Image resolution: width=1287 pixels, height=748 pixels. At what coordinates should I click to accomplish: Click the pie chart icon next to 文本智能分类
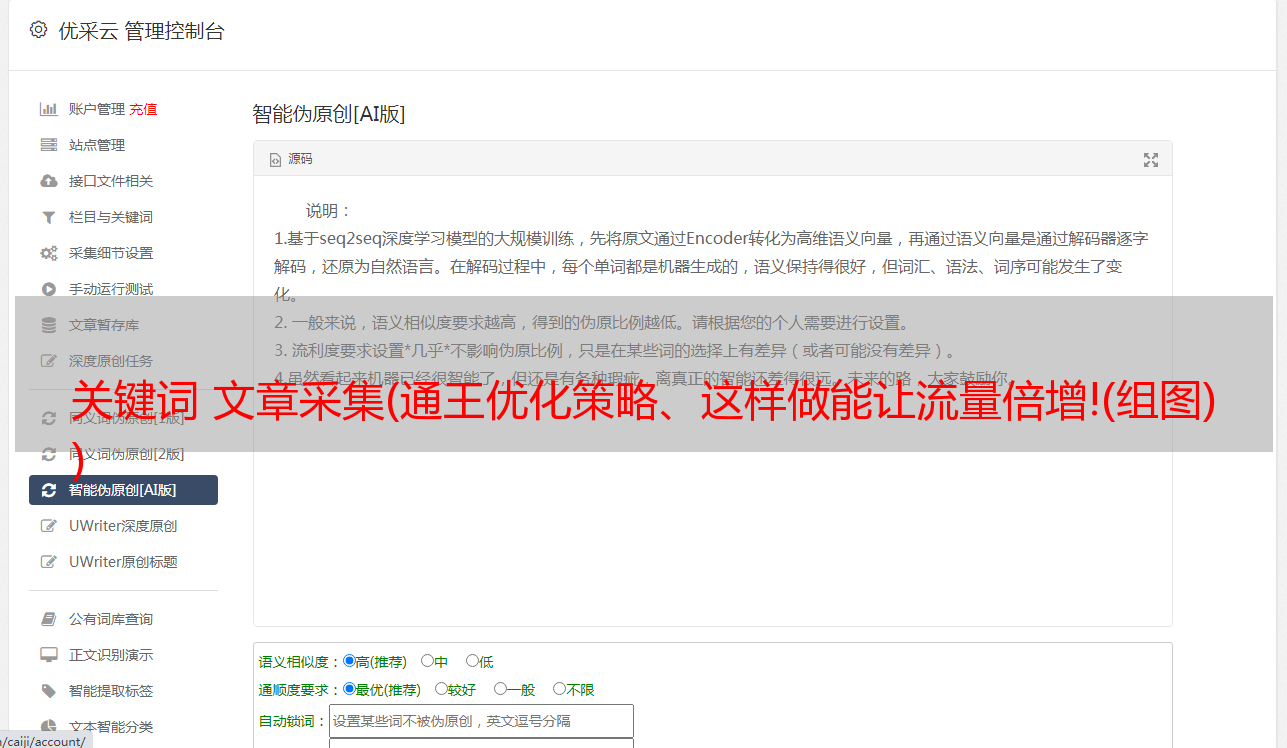pyautogui.click(x=48, y=727)
